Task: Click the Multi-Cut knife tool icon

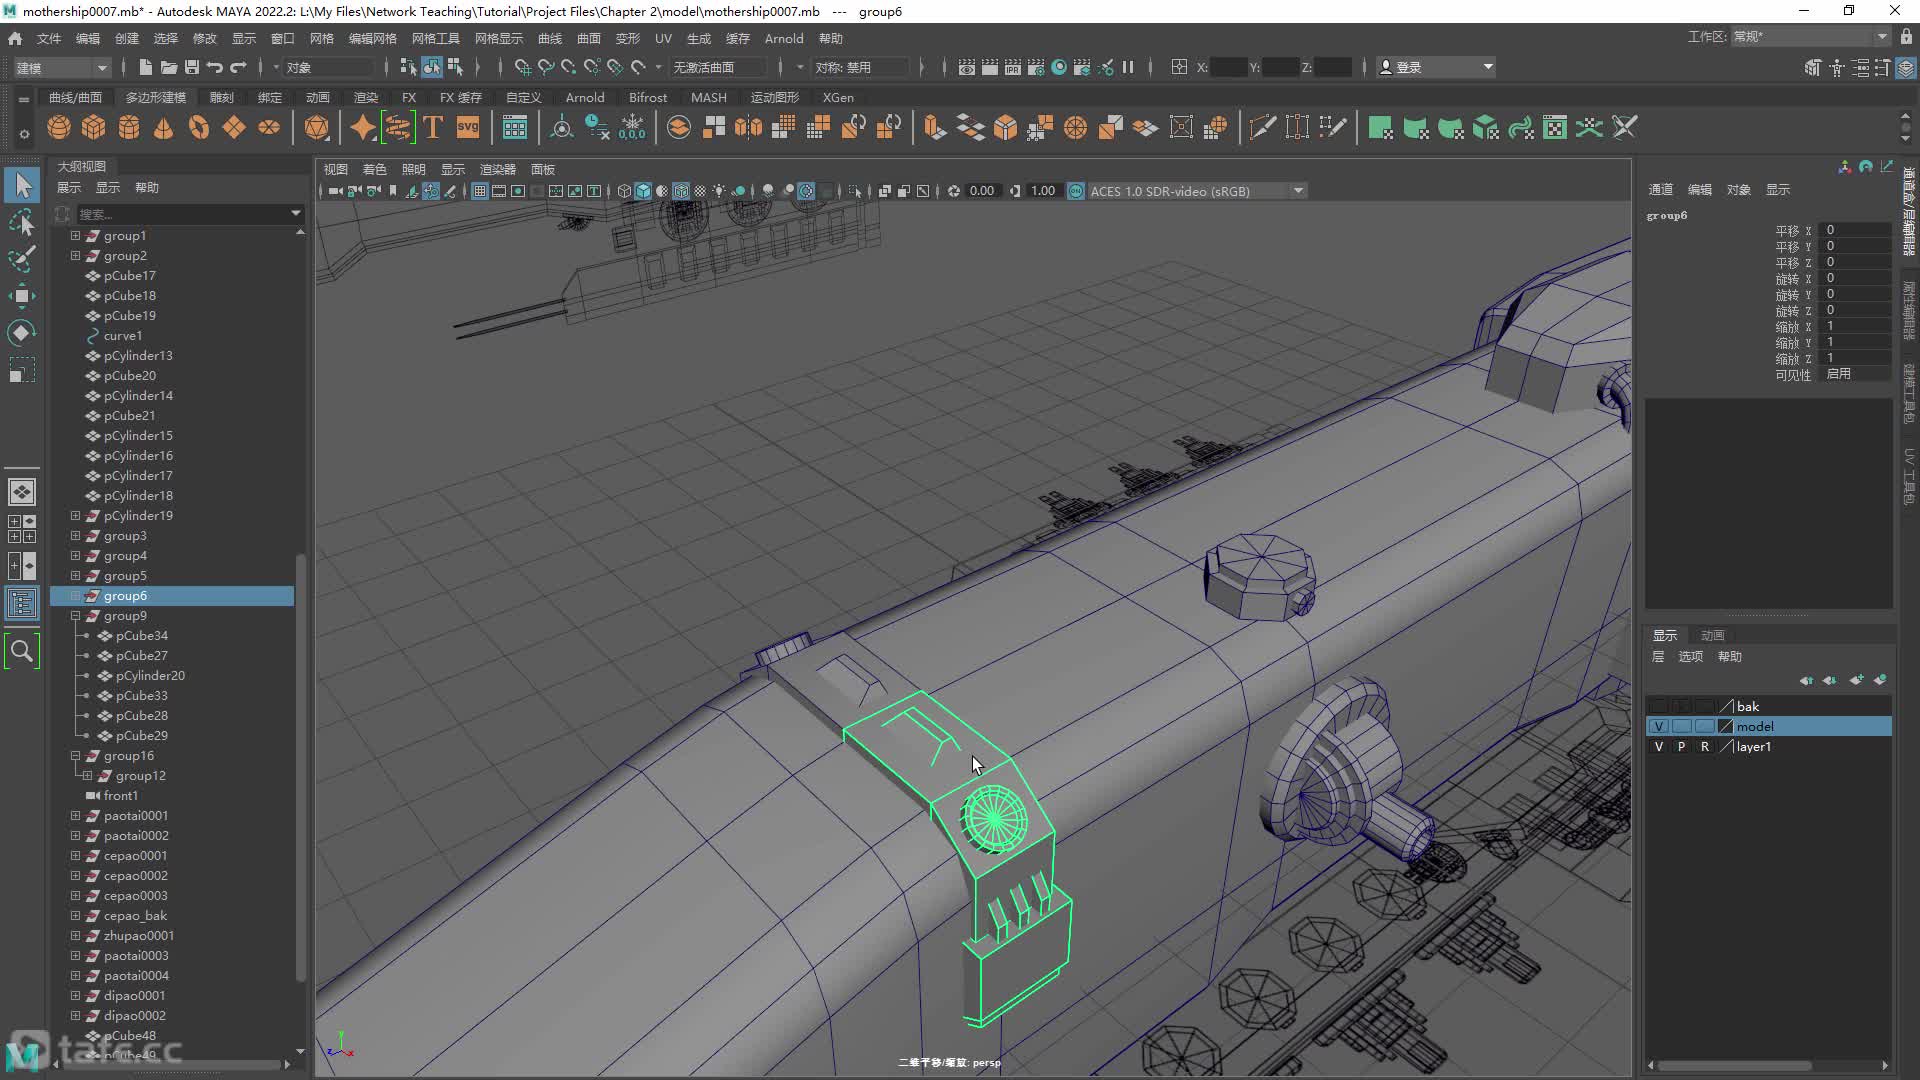Action: point(1263,127)
